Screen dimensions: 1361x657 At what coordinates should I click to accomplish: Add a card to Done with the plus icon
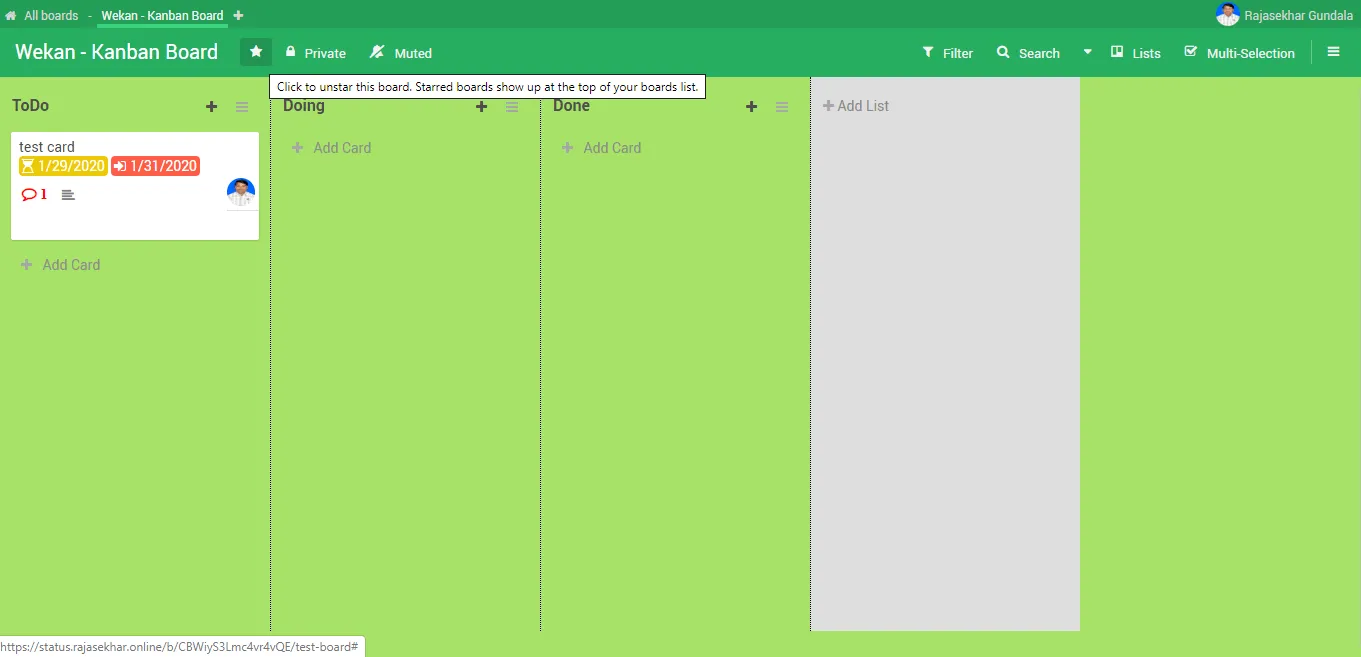[x=751, y=107]
